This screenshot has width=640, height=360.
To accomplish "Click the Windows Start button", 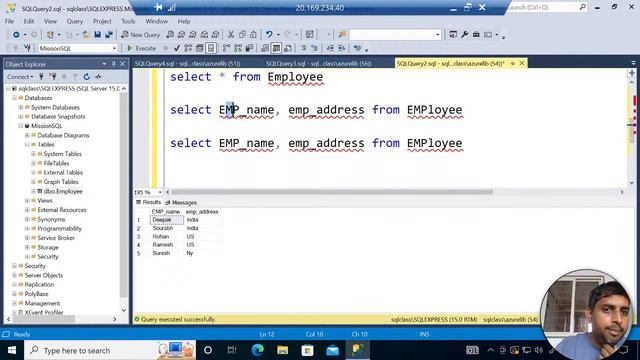I will point(12,350).
